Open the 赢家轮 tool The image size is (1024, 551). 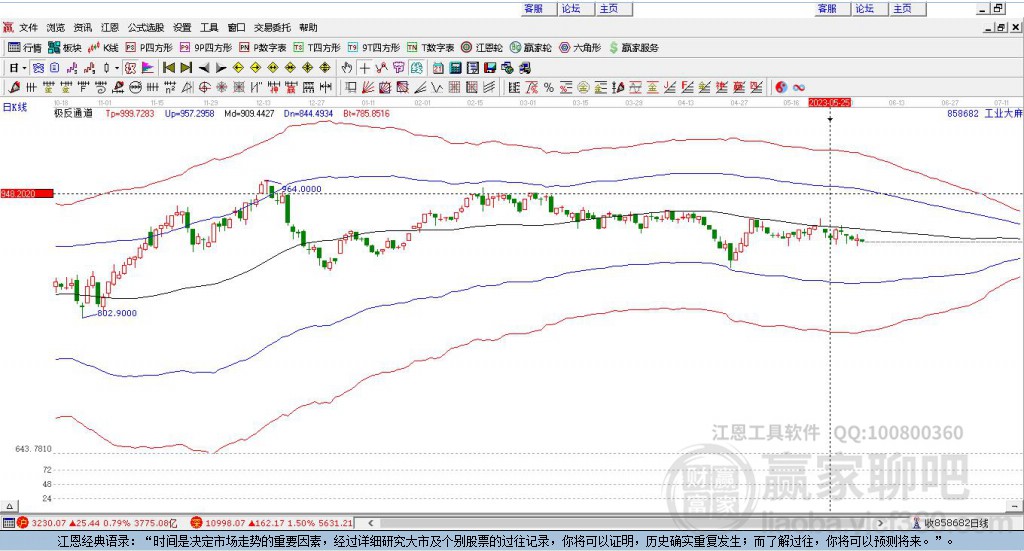click(x=530, y=48)
